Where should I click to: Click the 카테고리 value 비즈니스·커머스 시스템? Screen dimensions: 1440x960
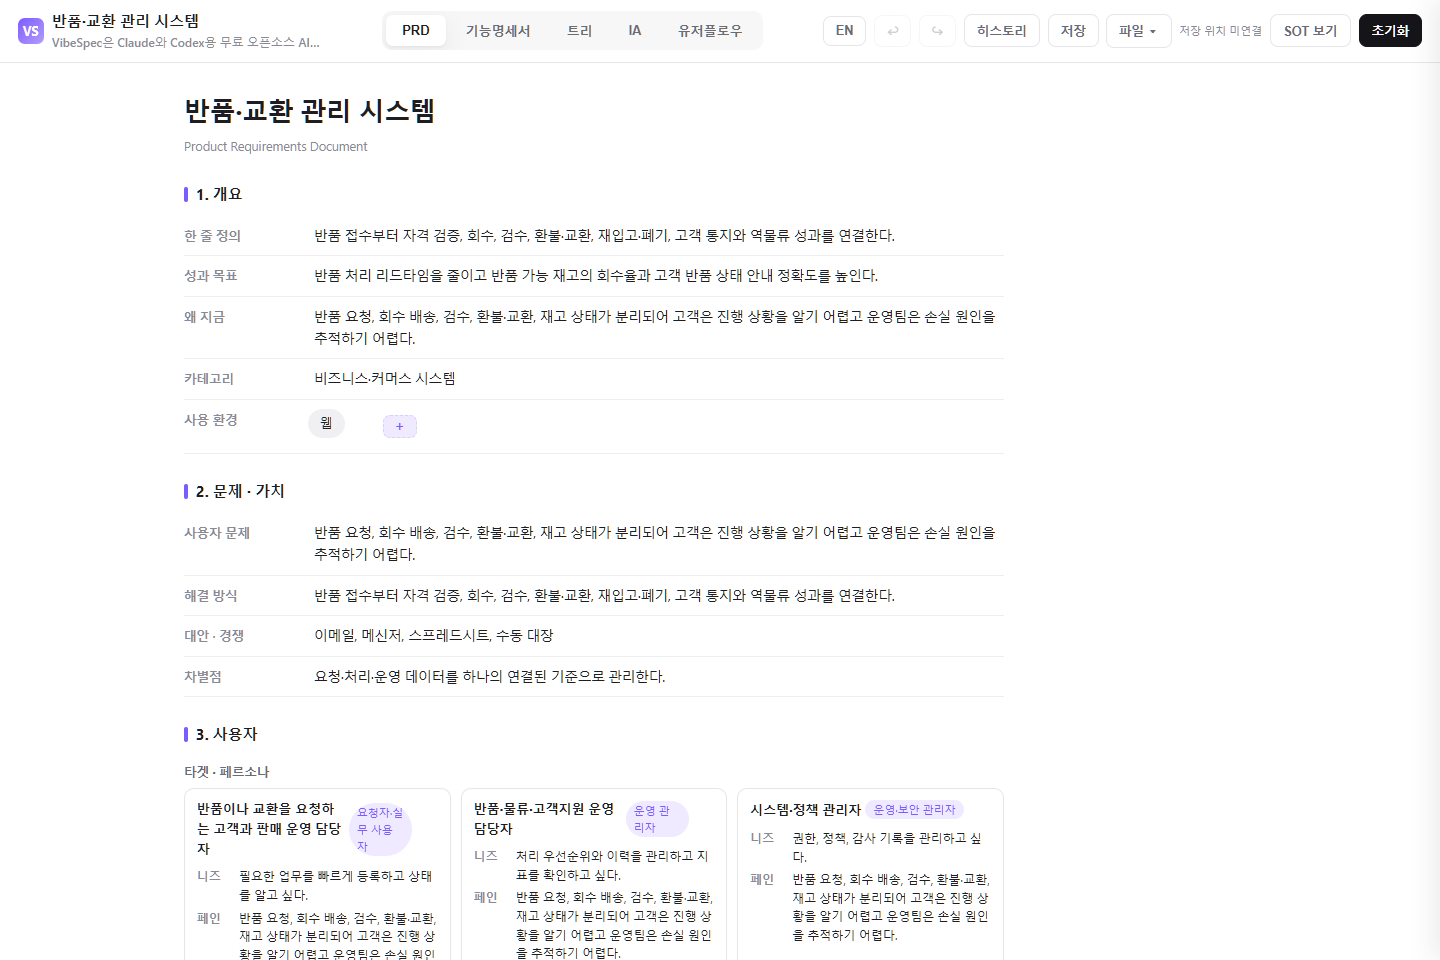point(385,379)
